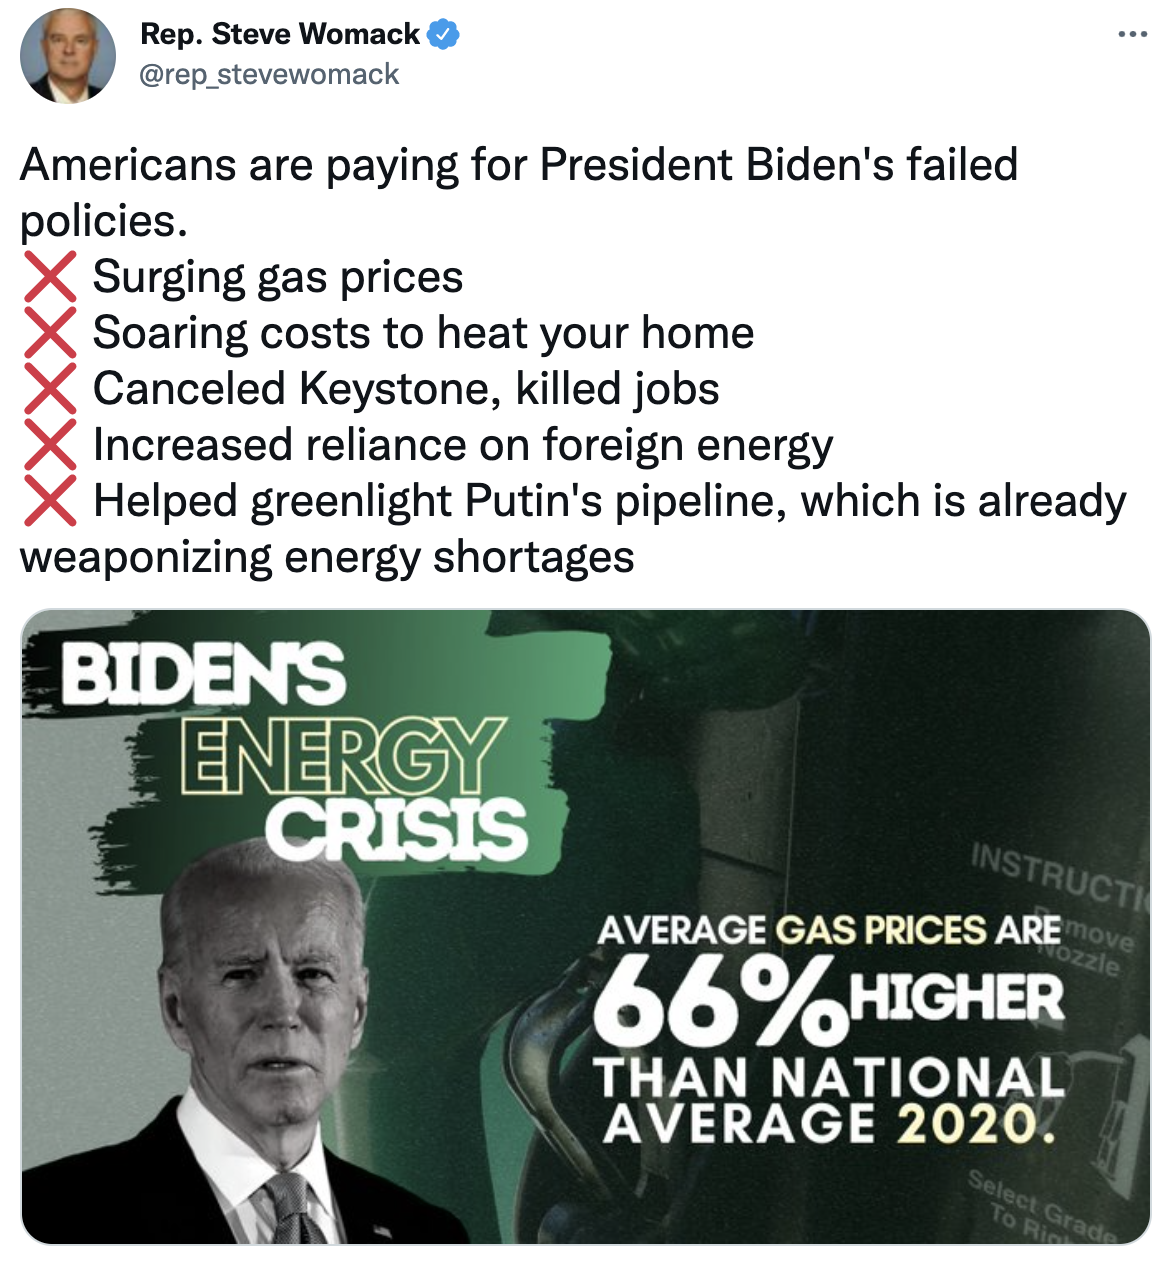Click "Increased reliance on foreign energy" text
Screen dimensions: 1168x1266
pyautogui.click(x=462, y=446)
